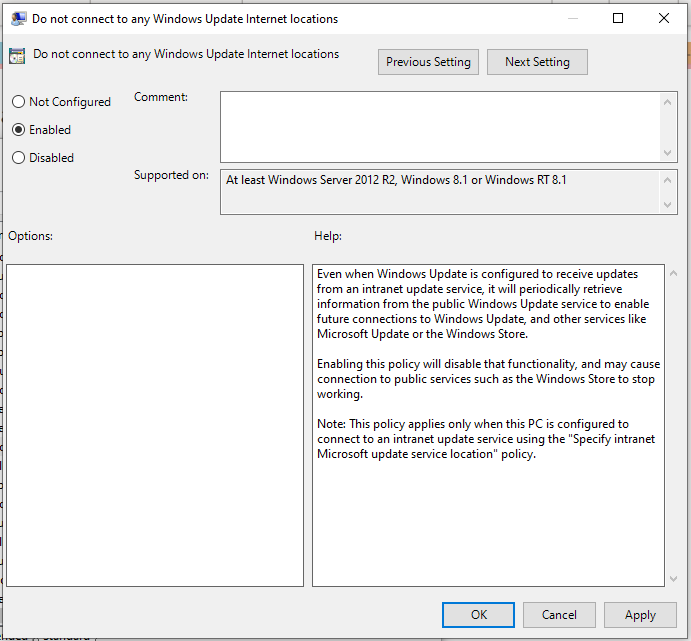Click the down arrow in the Supported on scrollbar
Viewport: 691px width, 641px height.
669,205
